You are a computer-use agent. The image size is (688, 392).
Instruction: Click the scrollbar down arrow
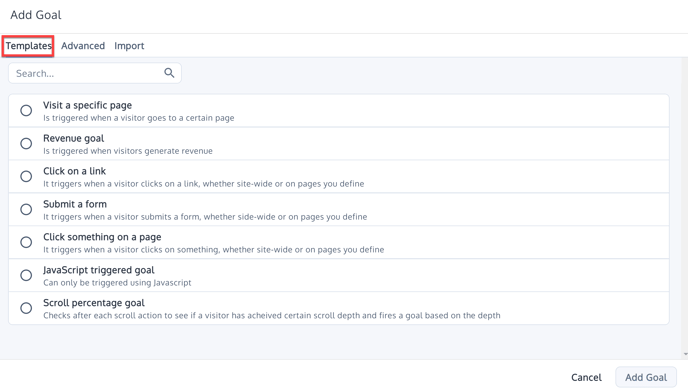pyautogui.click(x=685, y=354)
